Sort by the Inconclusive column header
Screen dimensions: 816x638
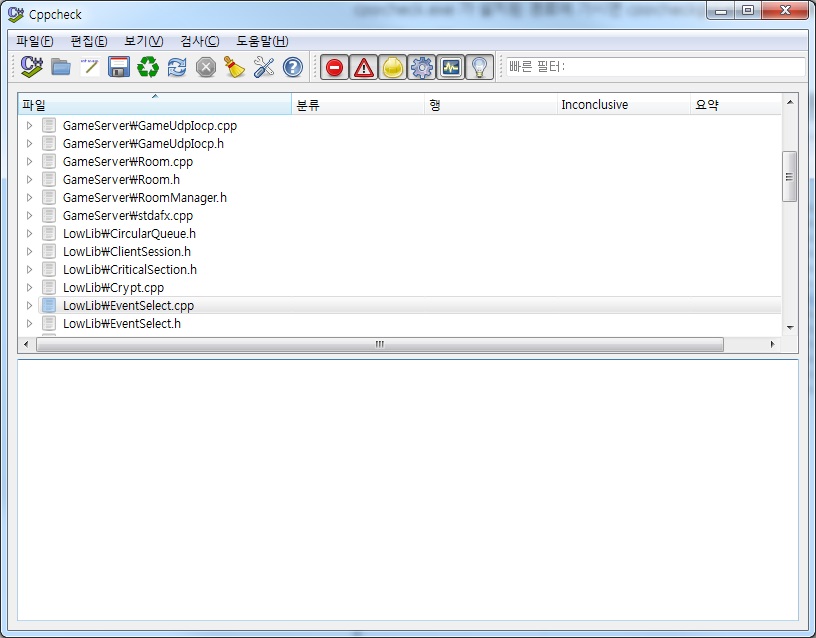pyautogui.click(x=623, y=105)
